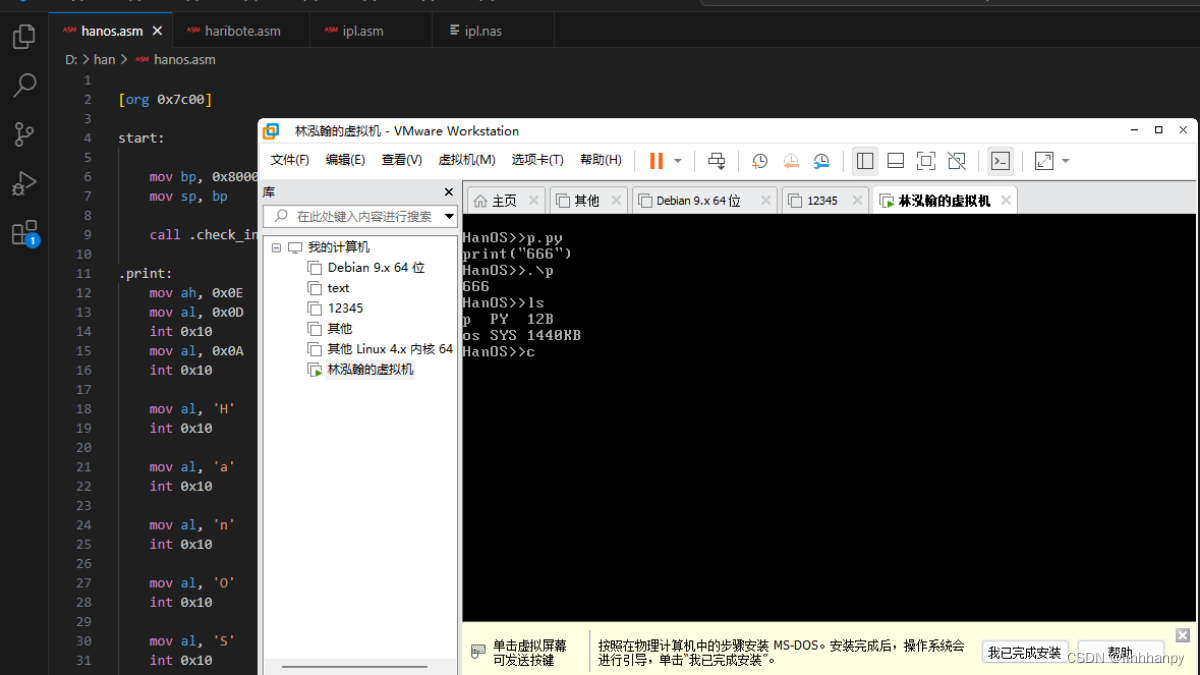The width and height of the screenshot is (1200, 675).
Task: Close the 主页 tab
Action: tap(533, 200)
